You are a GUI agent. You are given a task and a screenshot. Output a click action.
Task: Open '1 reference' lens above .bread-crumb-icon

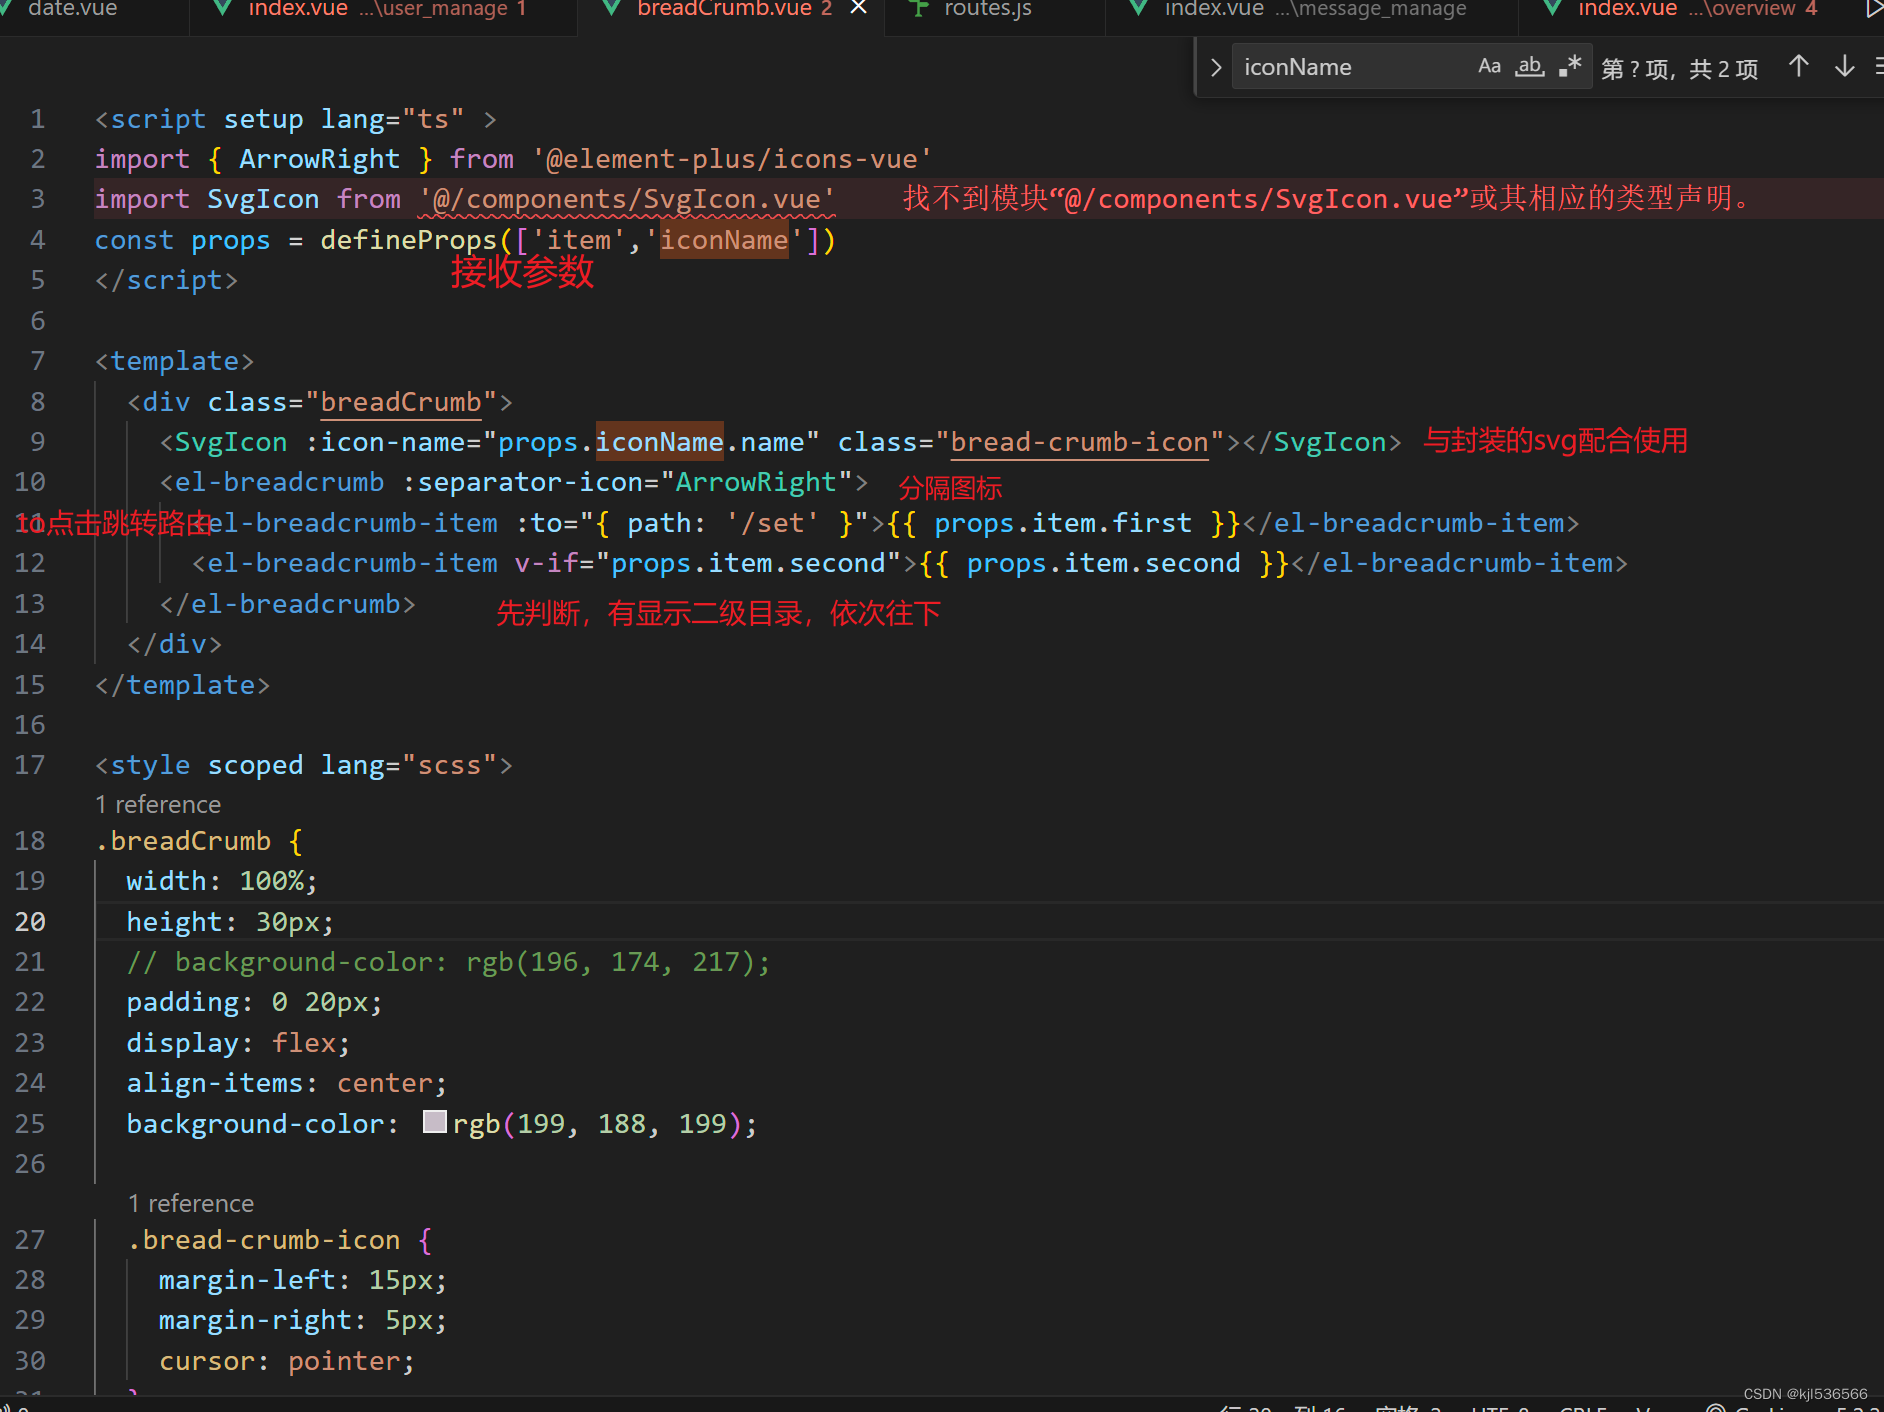tap(191, 1203)
